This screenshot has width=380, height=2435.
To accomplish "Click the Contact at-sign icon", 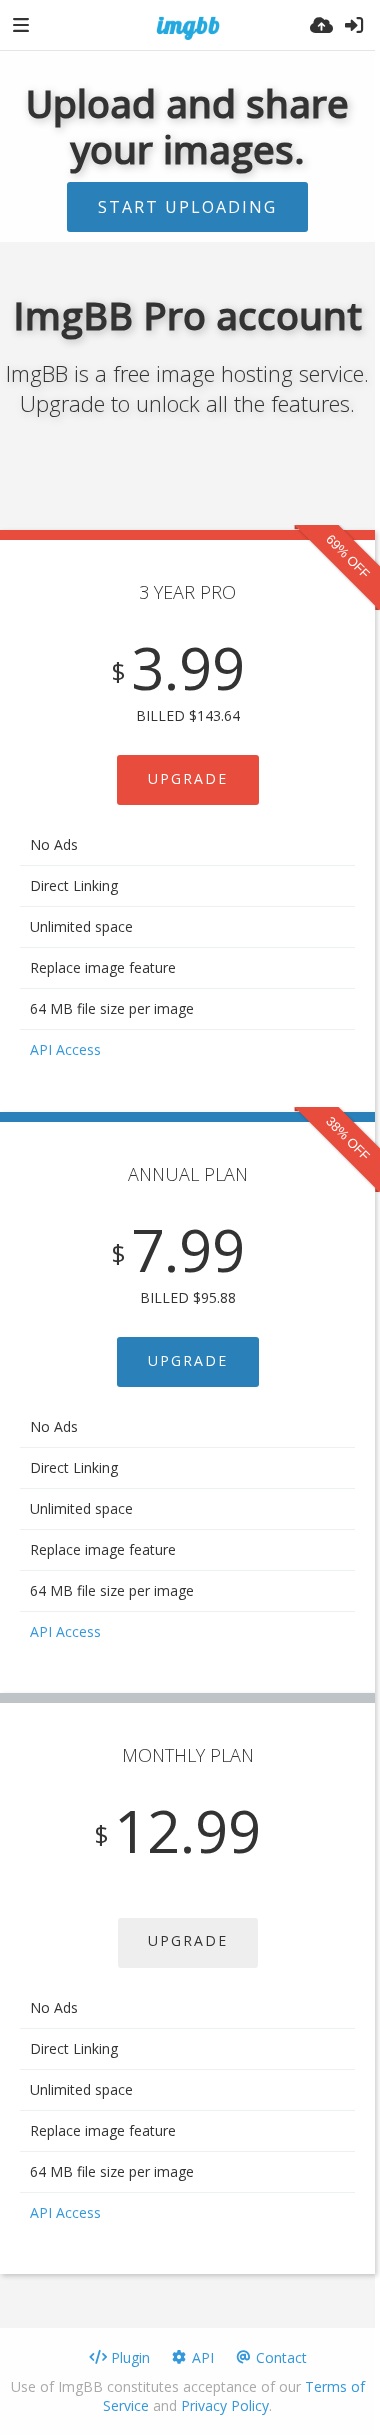I will coord(243,2357).
